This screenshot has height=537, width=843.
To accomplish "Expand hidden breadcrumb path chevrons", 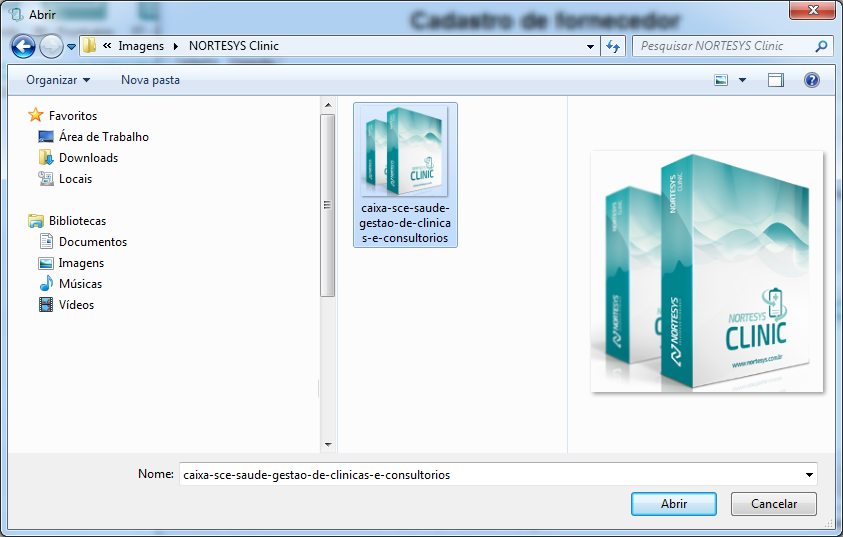I will pos(107,46).
